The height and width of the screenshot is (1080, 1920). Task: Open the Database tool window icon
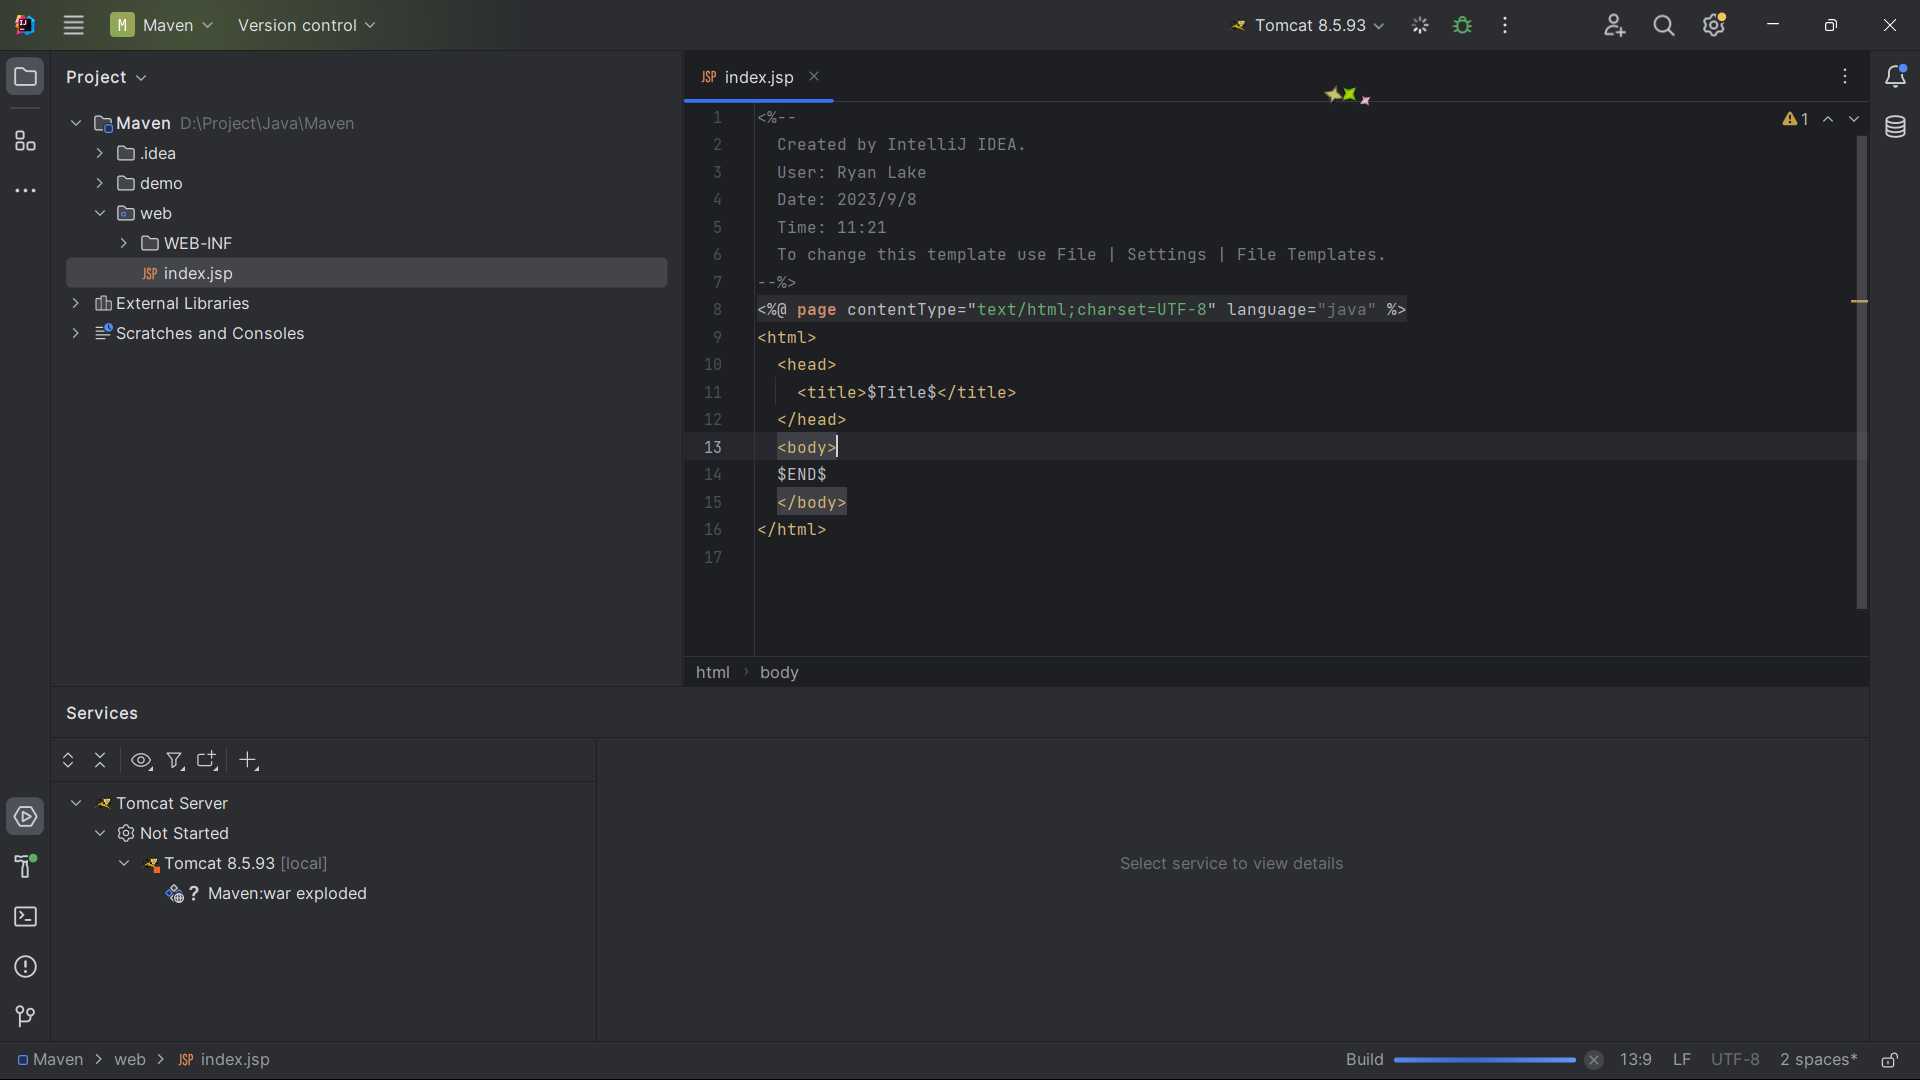(x=1895, y=127)
